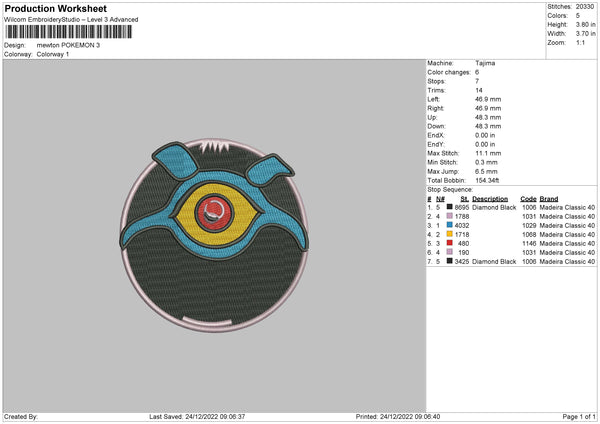Click the black swatch beside stitch count 8695
This screenshot has width=600, height=424.
pos(450,207)
